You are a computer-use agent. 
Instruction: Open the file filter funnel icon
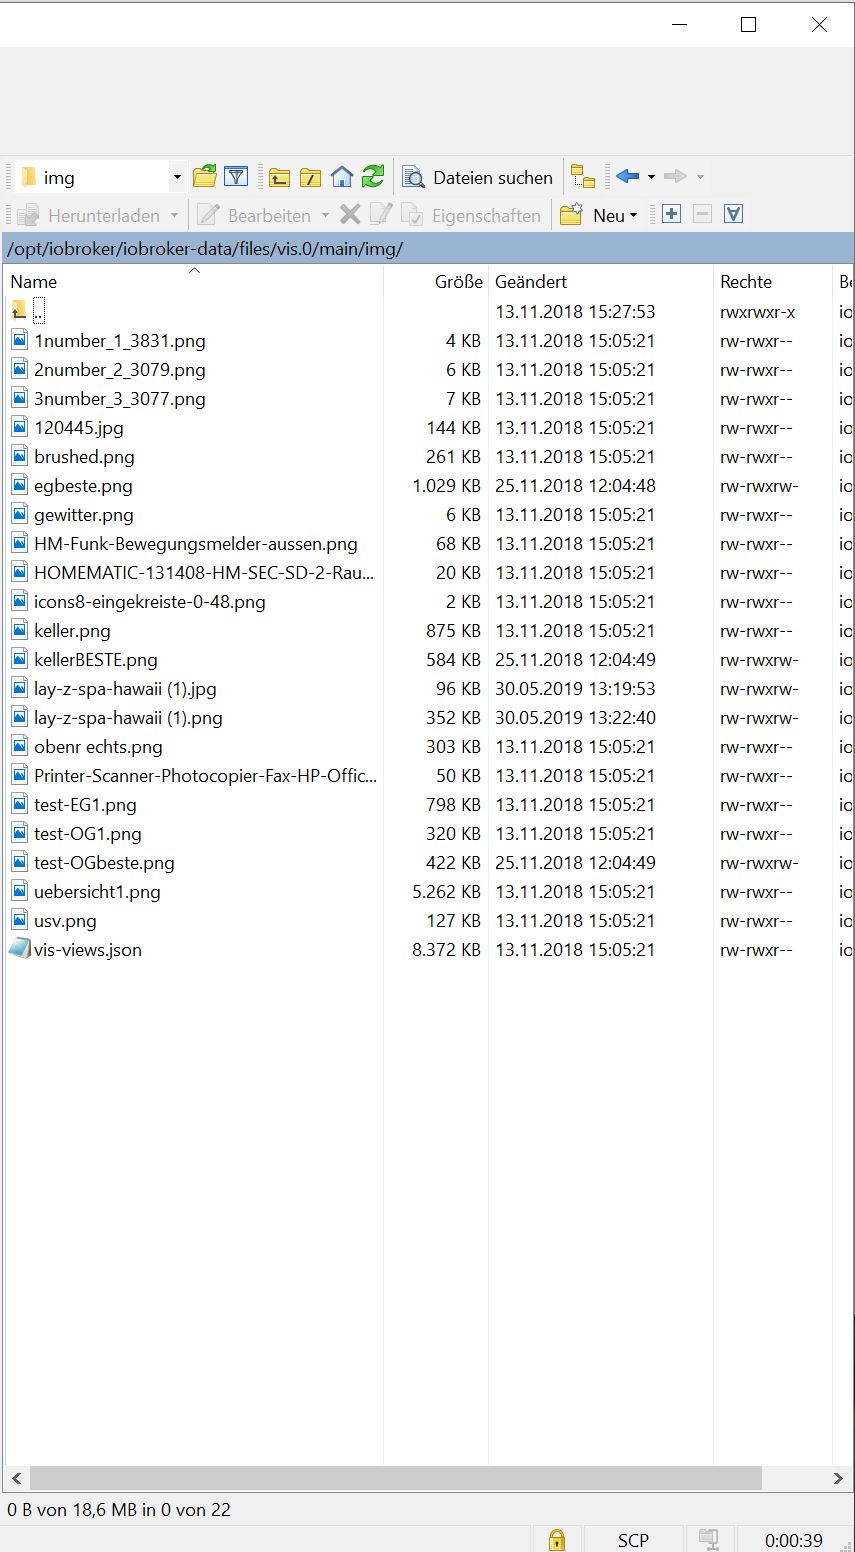pos(236,177)
